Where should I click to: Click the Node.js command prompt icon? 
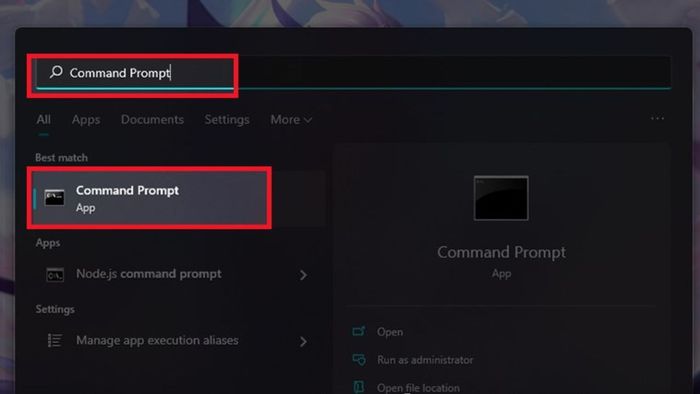click(x=55, y=275)
